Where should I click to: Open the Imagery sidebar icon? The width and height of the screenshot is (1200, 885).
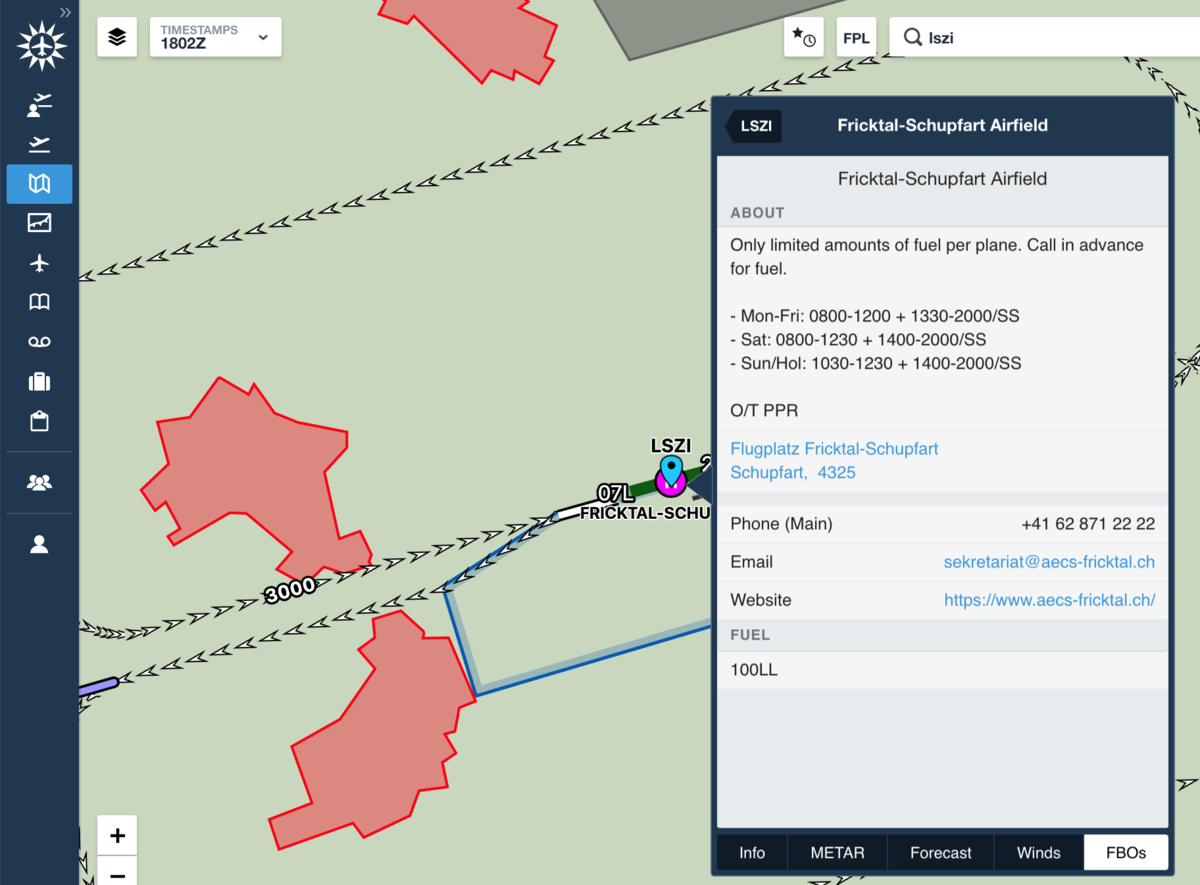pos(39,223)
